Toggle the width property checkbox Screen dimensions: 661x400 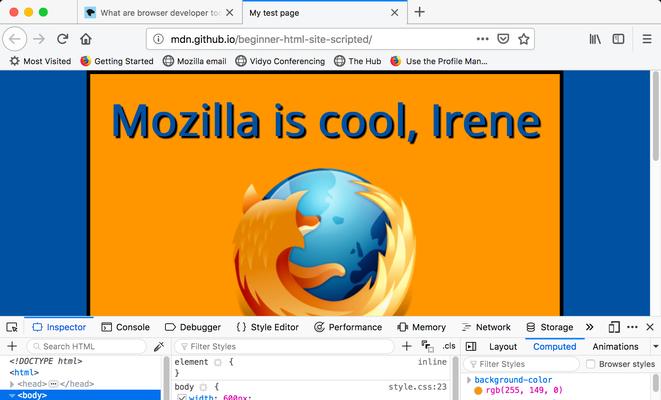[182, 397]
